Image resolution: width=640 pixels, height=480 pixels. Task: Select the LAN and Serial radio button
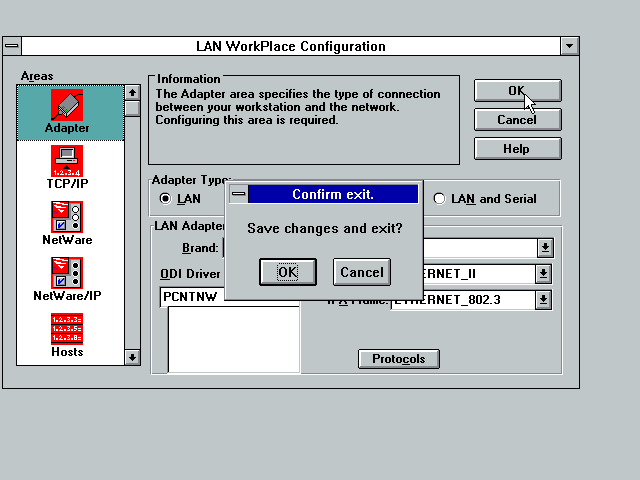pyautogui.click(x=439, y=199)
